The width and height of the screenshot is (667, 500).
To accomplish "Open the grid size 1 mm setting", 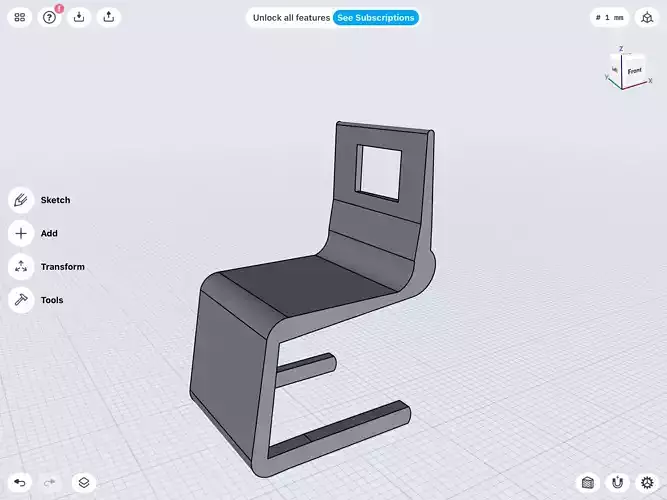I will tap(610, 17).
